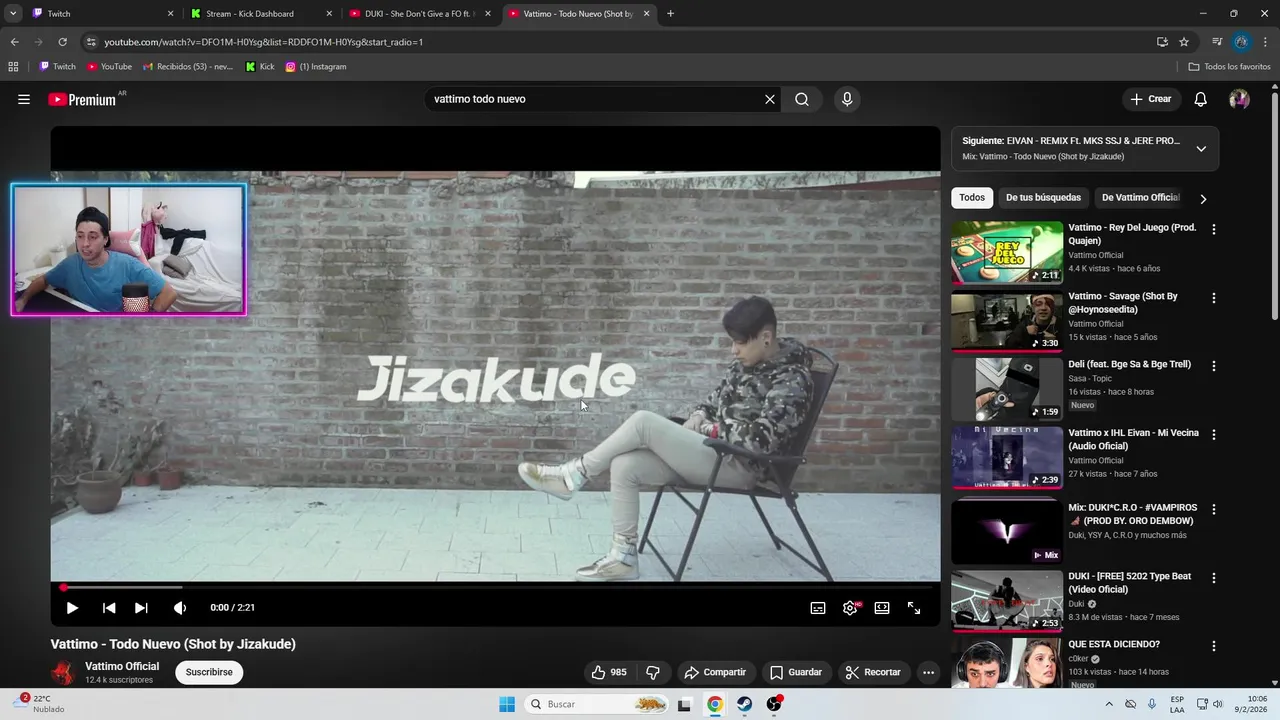Open options for Mi Vecina video
This screenshot has width=1280, height=720.
1214,435
